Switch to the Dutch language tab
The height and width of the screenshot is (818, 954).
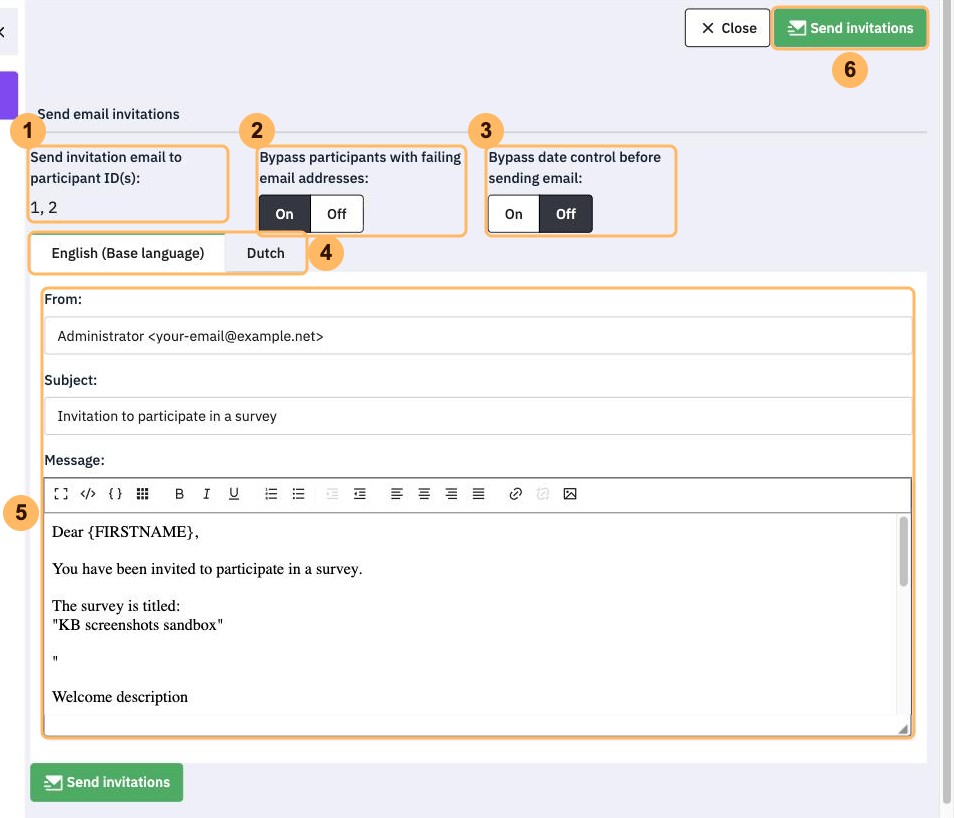(x=265, y=253)
